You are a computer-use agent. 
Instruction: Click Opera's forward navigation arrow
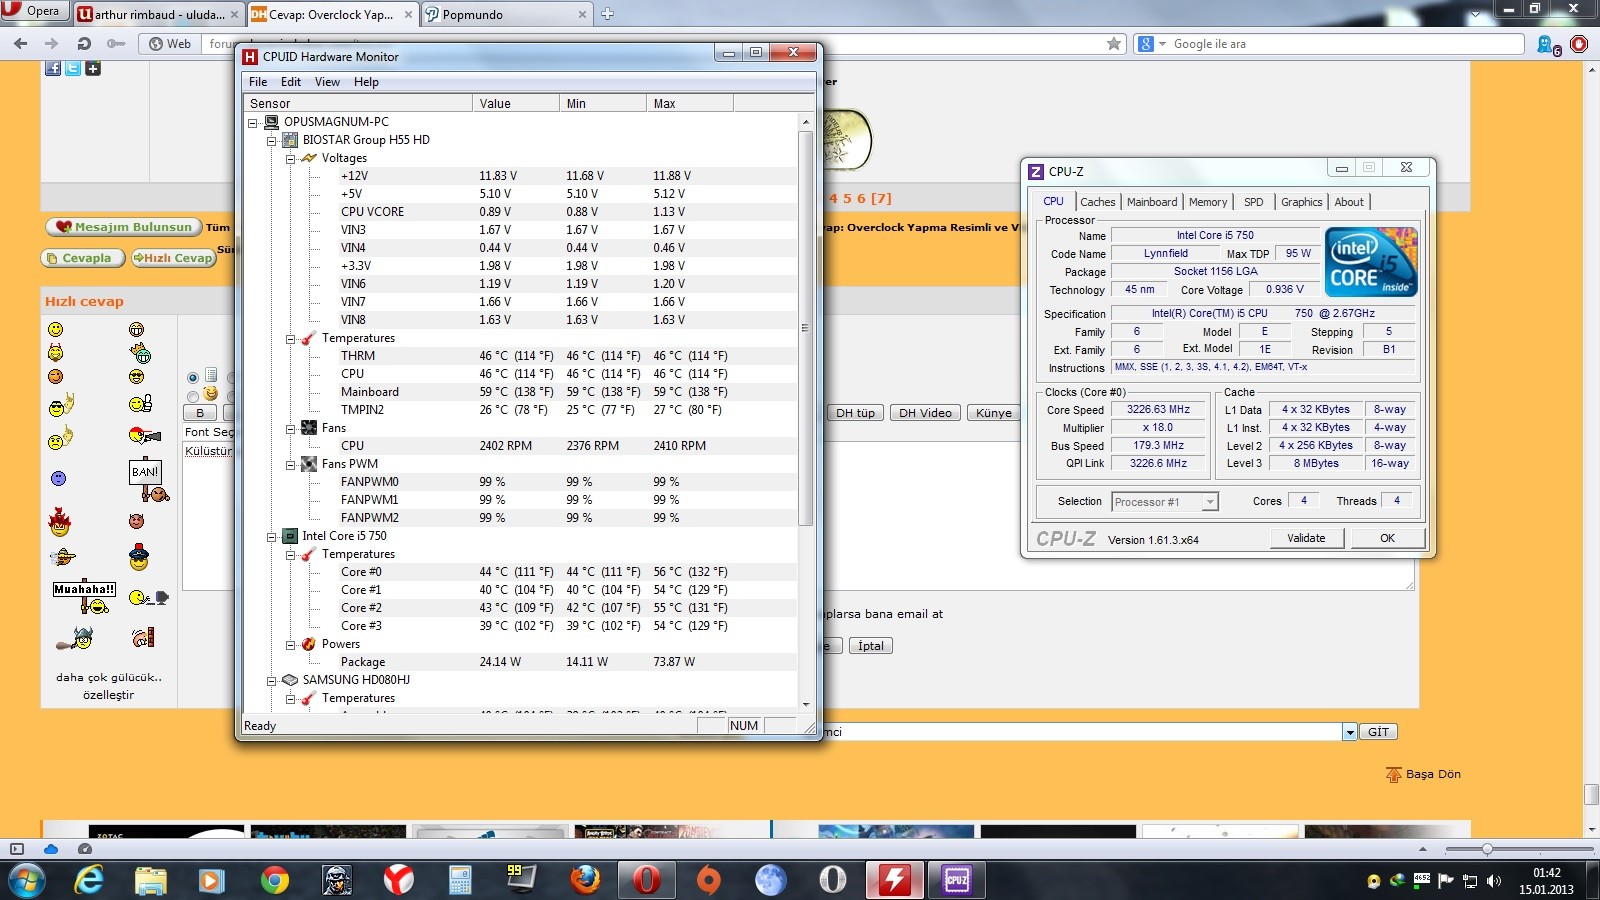(x=52, y=44)
